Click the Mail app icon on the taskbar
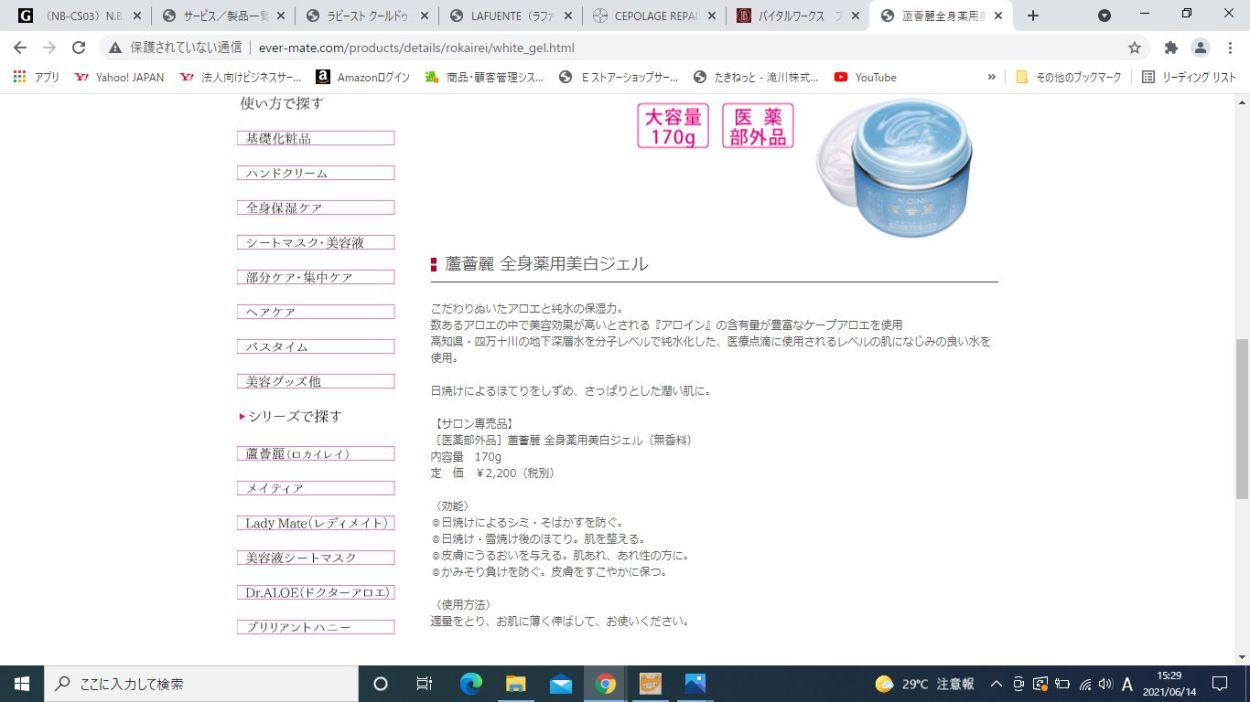The image size is (1250, 702). [x=560, y=683]
